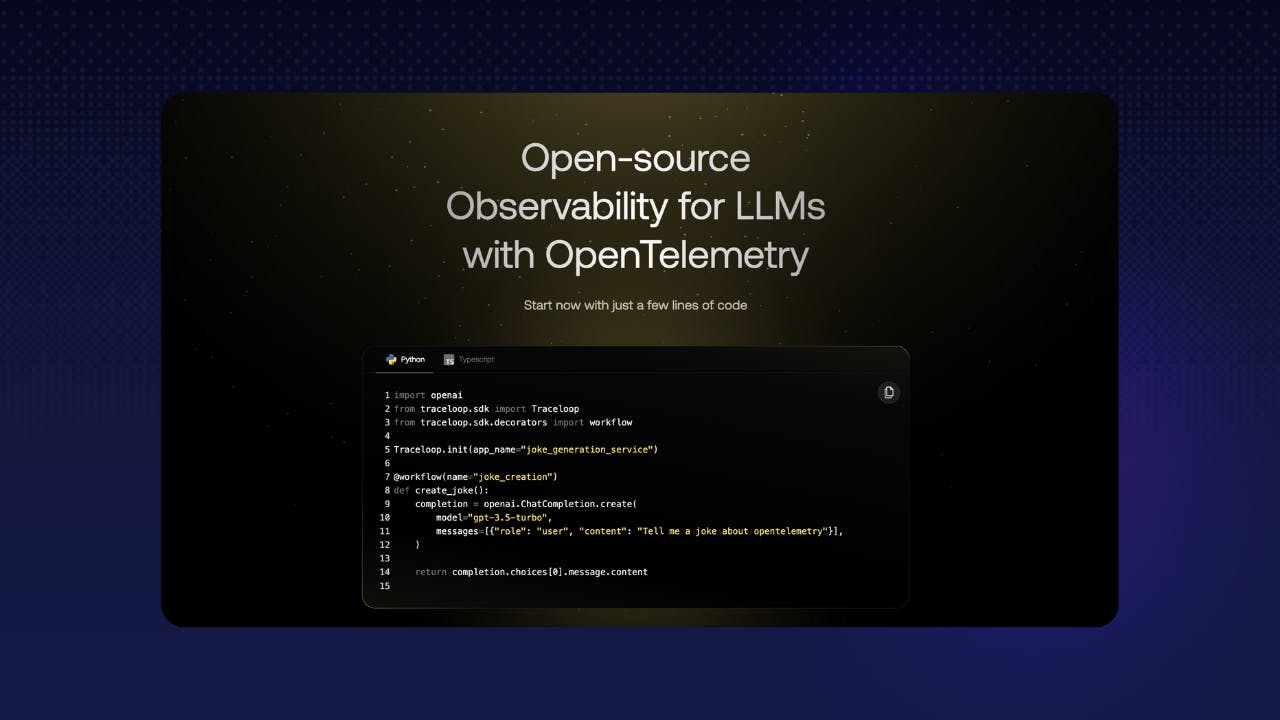This screenshot has height=720, width=1280.
Task: Click the heading line "with OpenTelemetry"
Action: (x=635, y=256)
